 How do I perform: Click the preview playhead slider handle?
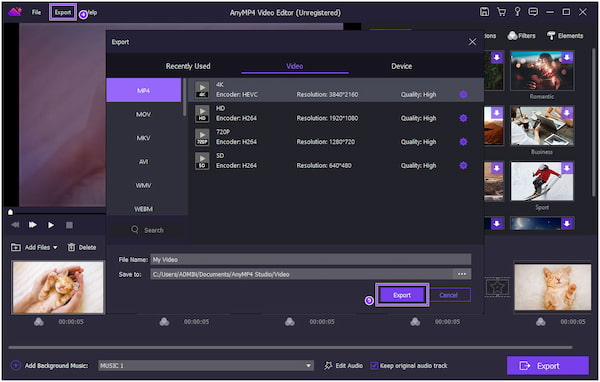click(11, 212)
